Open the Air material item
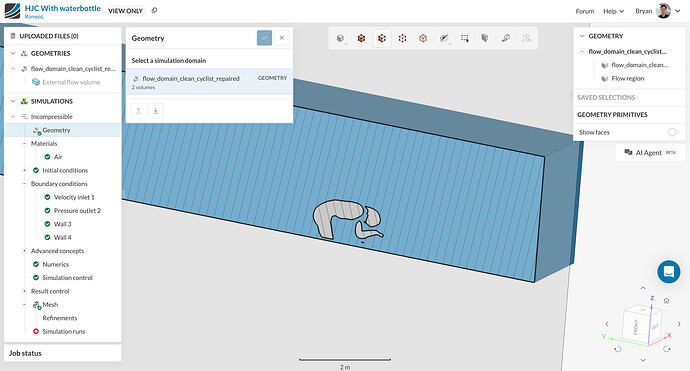The width and height of the screenshot is (690, 371). point(58,157)
